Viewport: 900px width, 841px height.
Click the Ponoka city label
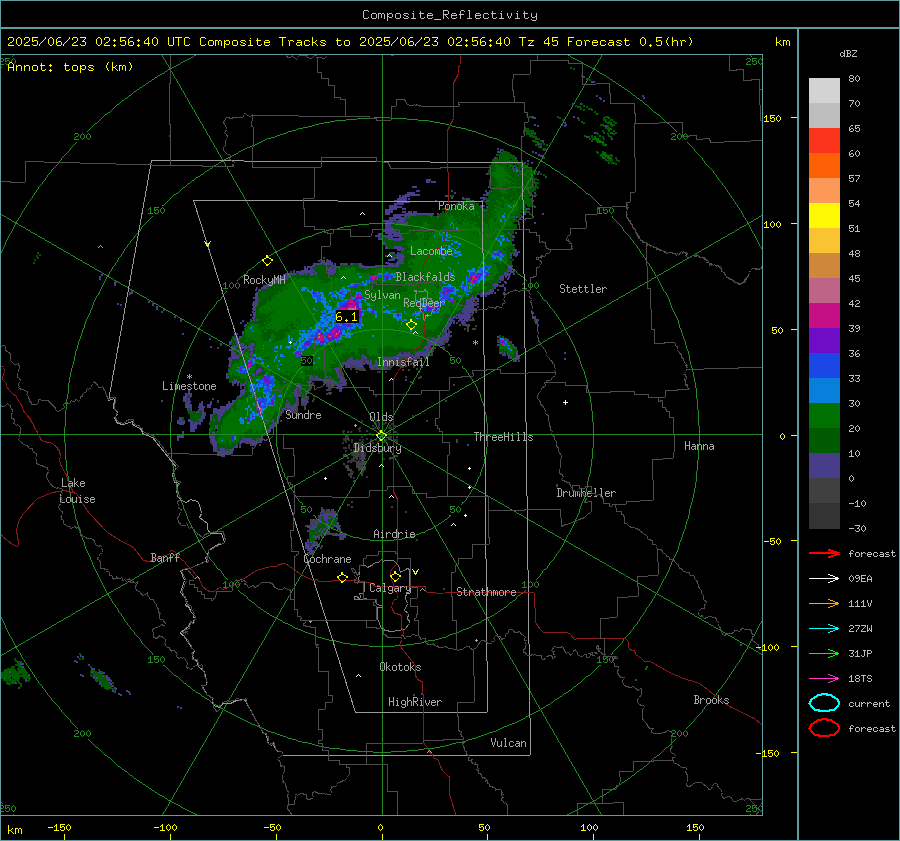pyautogui.click(x=456, y=206)
